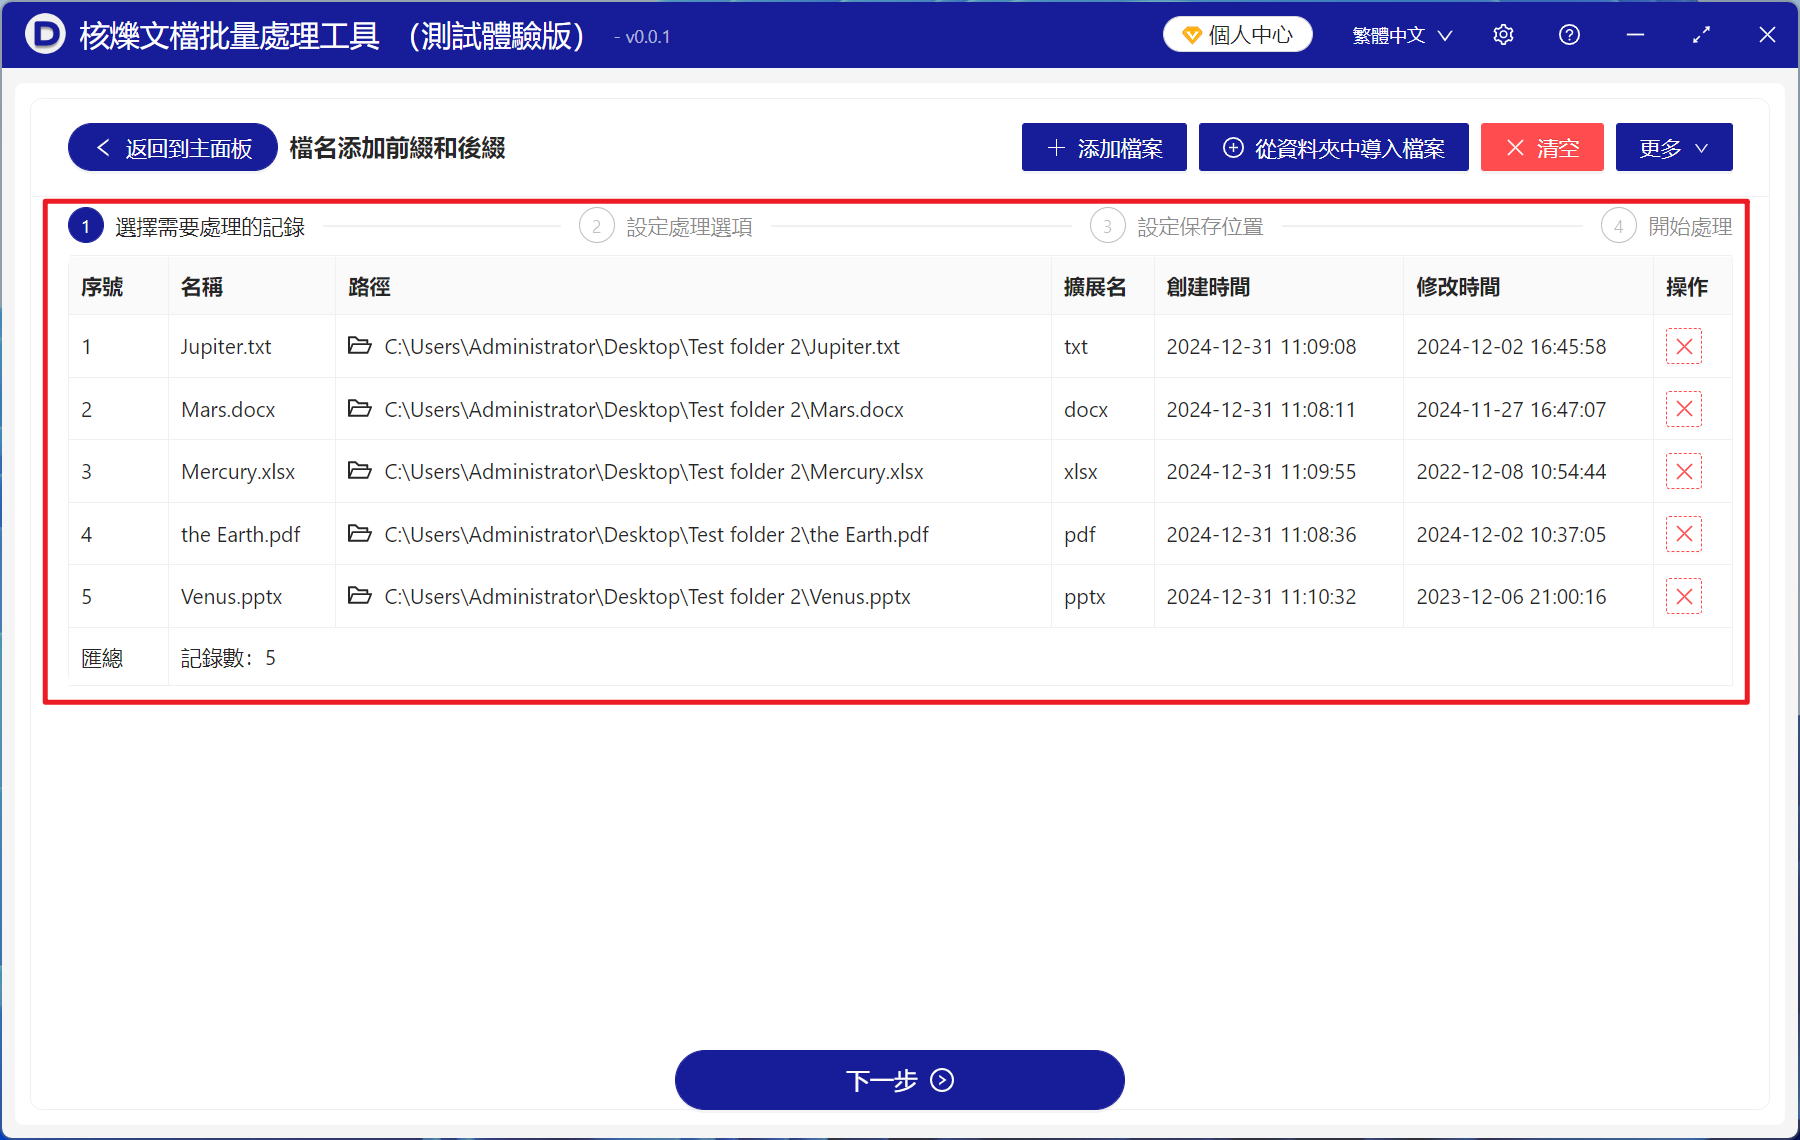Click the 記錄數: 5 summary text

coord(228,658)
